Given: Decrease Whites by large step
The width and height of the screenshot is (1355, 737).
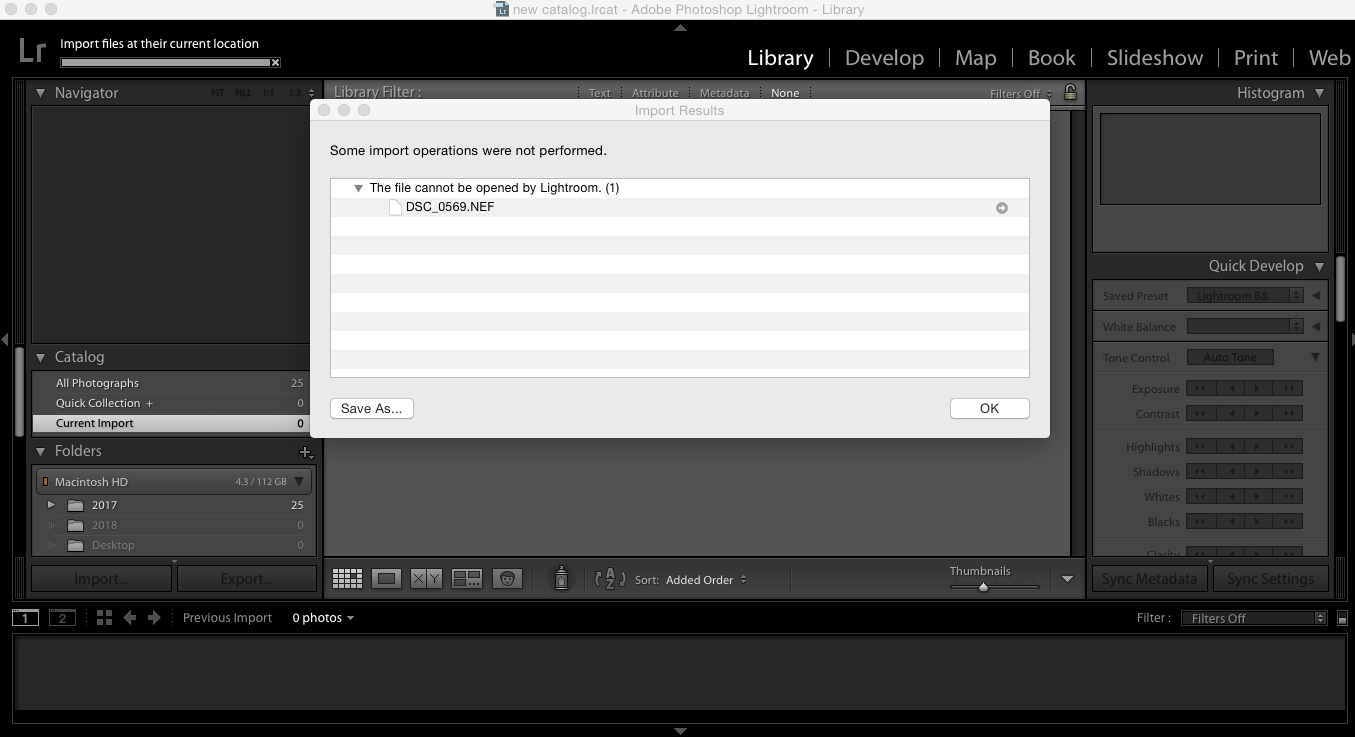Looking at the screenshot, I should coord(1201,497).
